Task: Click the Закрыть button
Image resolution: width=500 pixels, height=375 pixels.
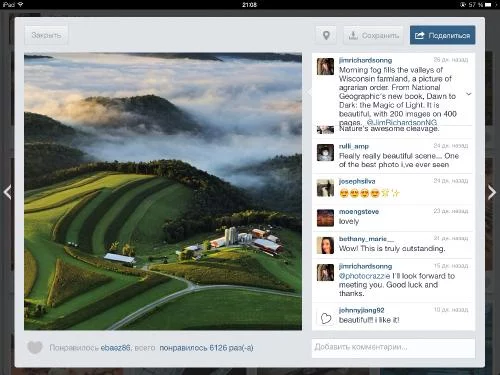Action: (x=46, y=35)
